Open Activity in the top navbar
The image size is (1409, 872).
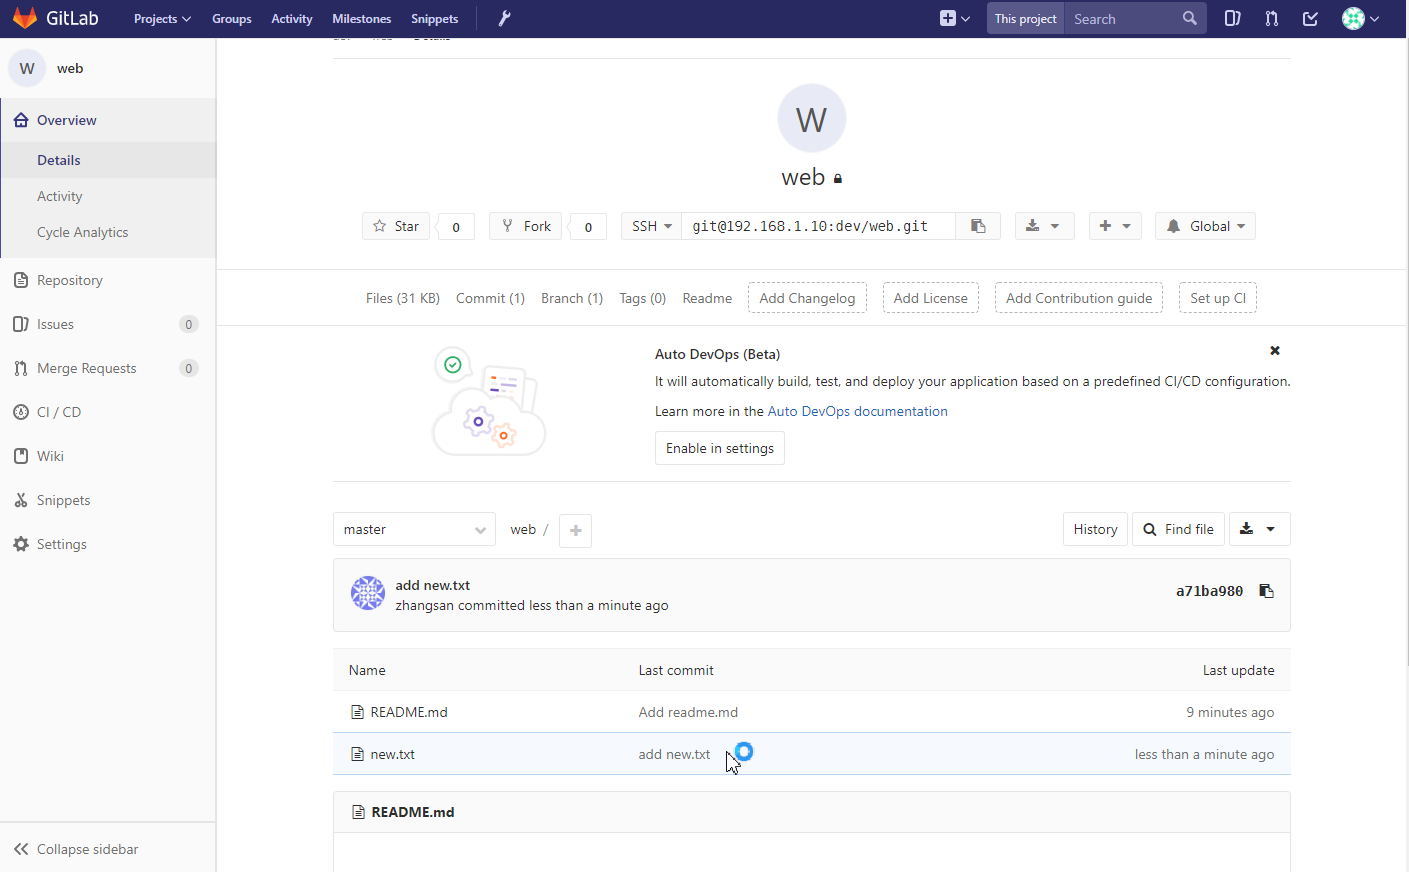[x=291, y=19]
